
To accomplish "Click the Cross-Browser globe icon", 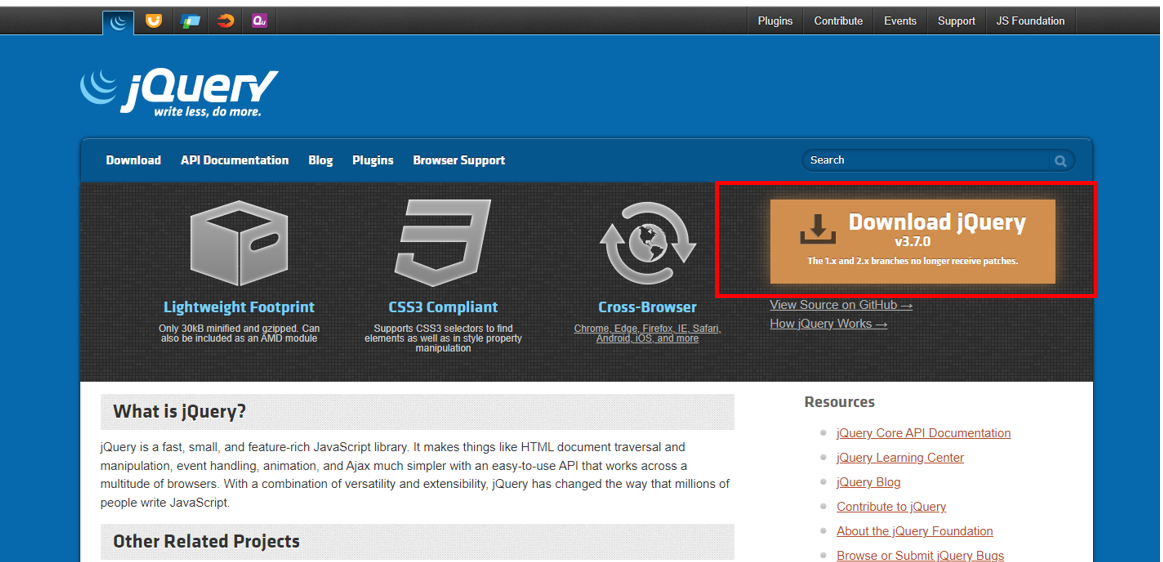I will 648,241.
